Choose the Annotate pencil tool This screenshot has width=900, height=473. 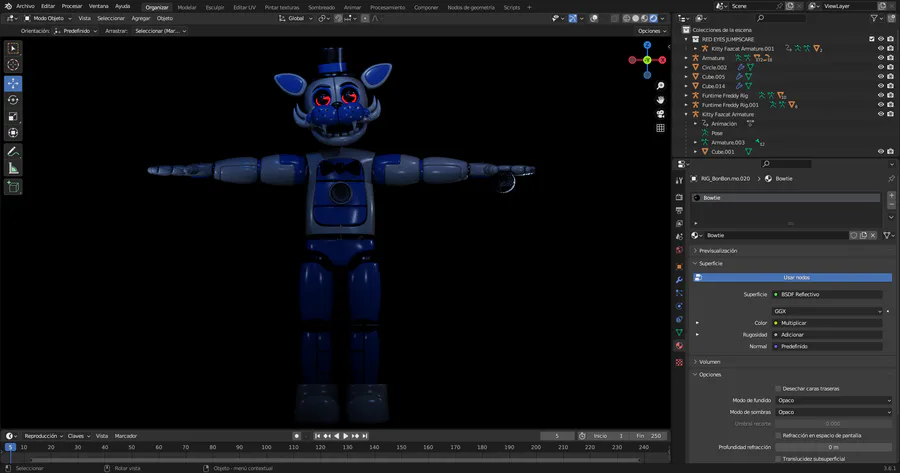click(x=13, y=152)
